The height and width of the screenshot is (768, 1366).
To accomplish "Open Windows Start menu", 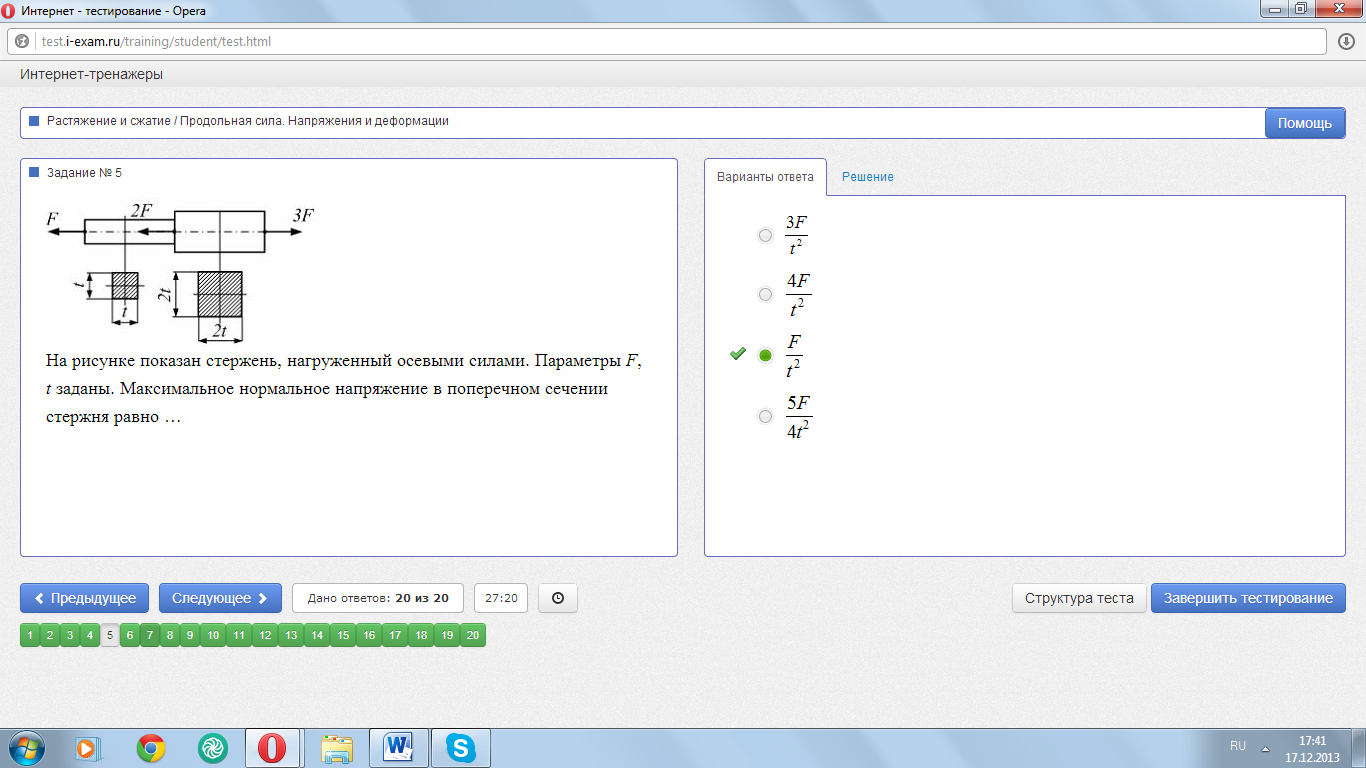I will (x=25, y=747).
